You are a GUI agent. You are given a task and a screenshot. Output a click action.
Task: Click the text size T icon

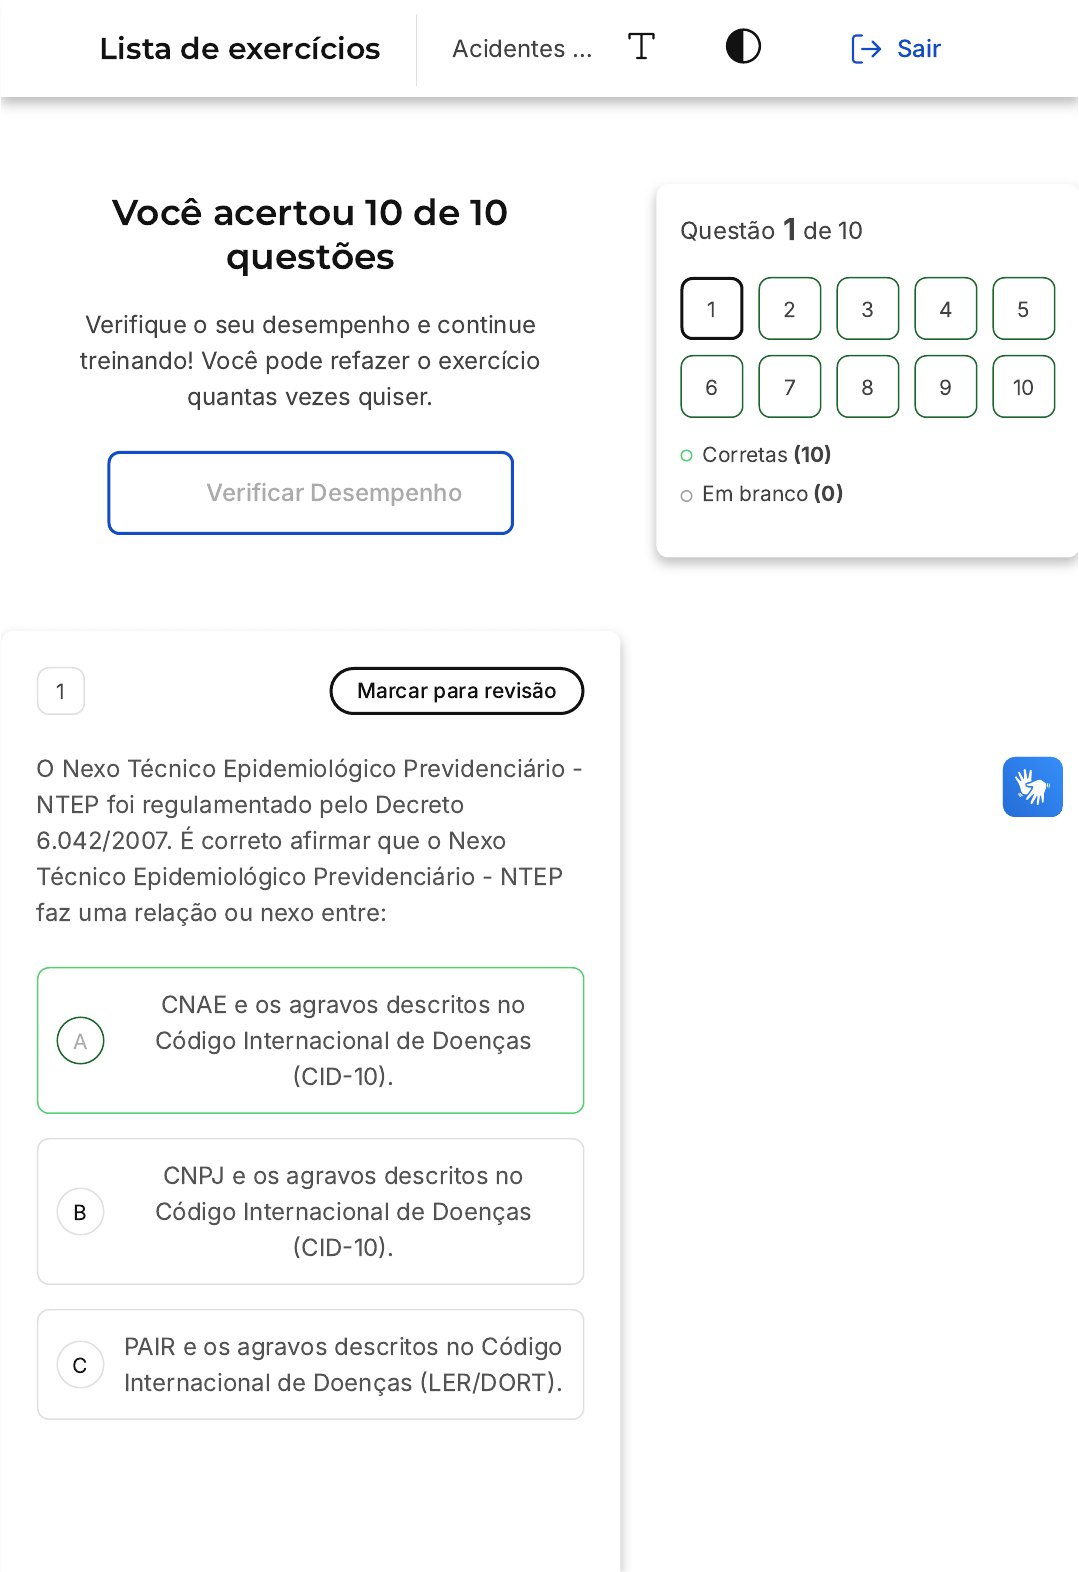(x=641, y=47)
